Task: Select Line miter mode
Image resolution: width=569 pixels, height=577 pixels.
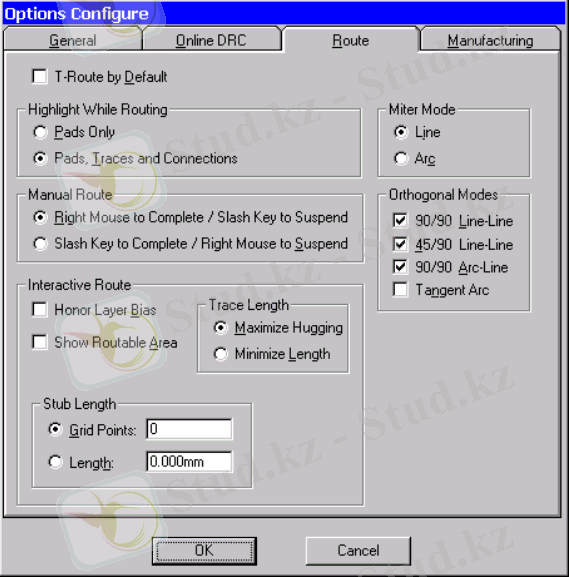Action: [401, 132]
